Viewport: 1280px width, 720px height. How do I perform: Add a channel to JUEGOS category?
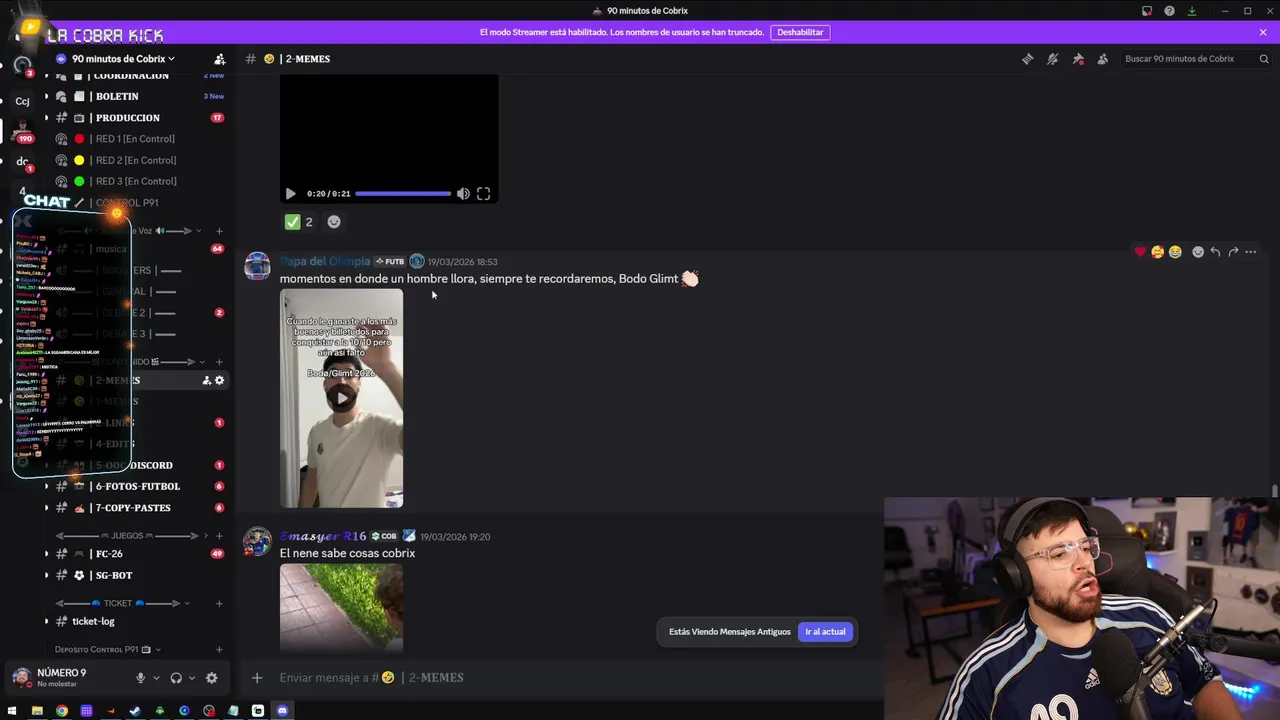pos(219,536)
